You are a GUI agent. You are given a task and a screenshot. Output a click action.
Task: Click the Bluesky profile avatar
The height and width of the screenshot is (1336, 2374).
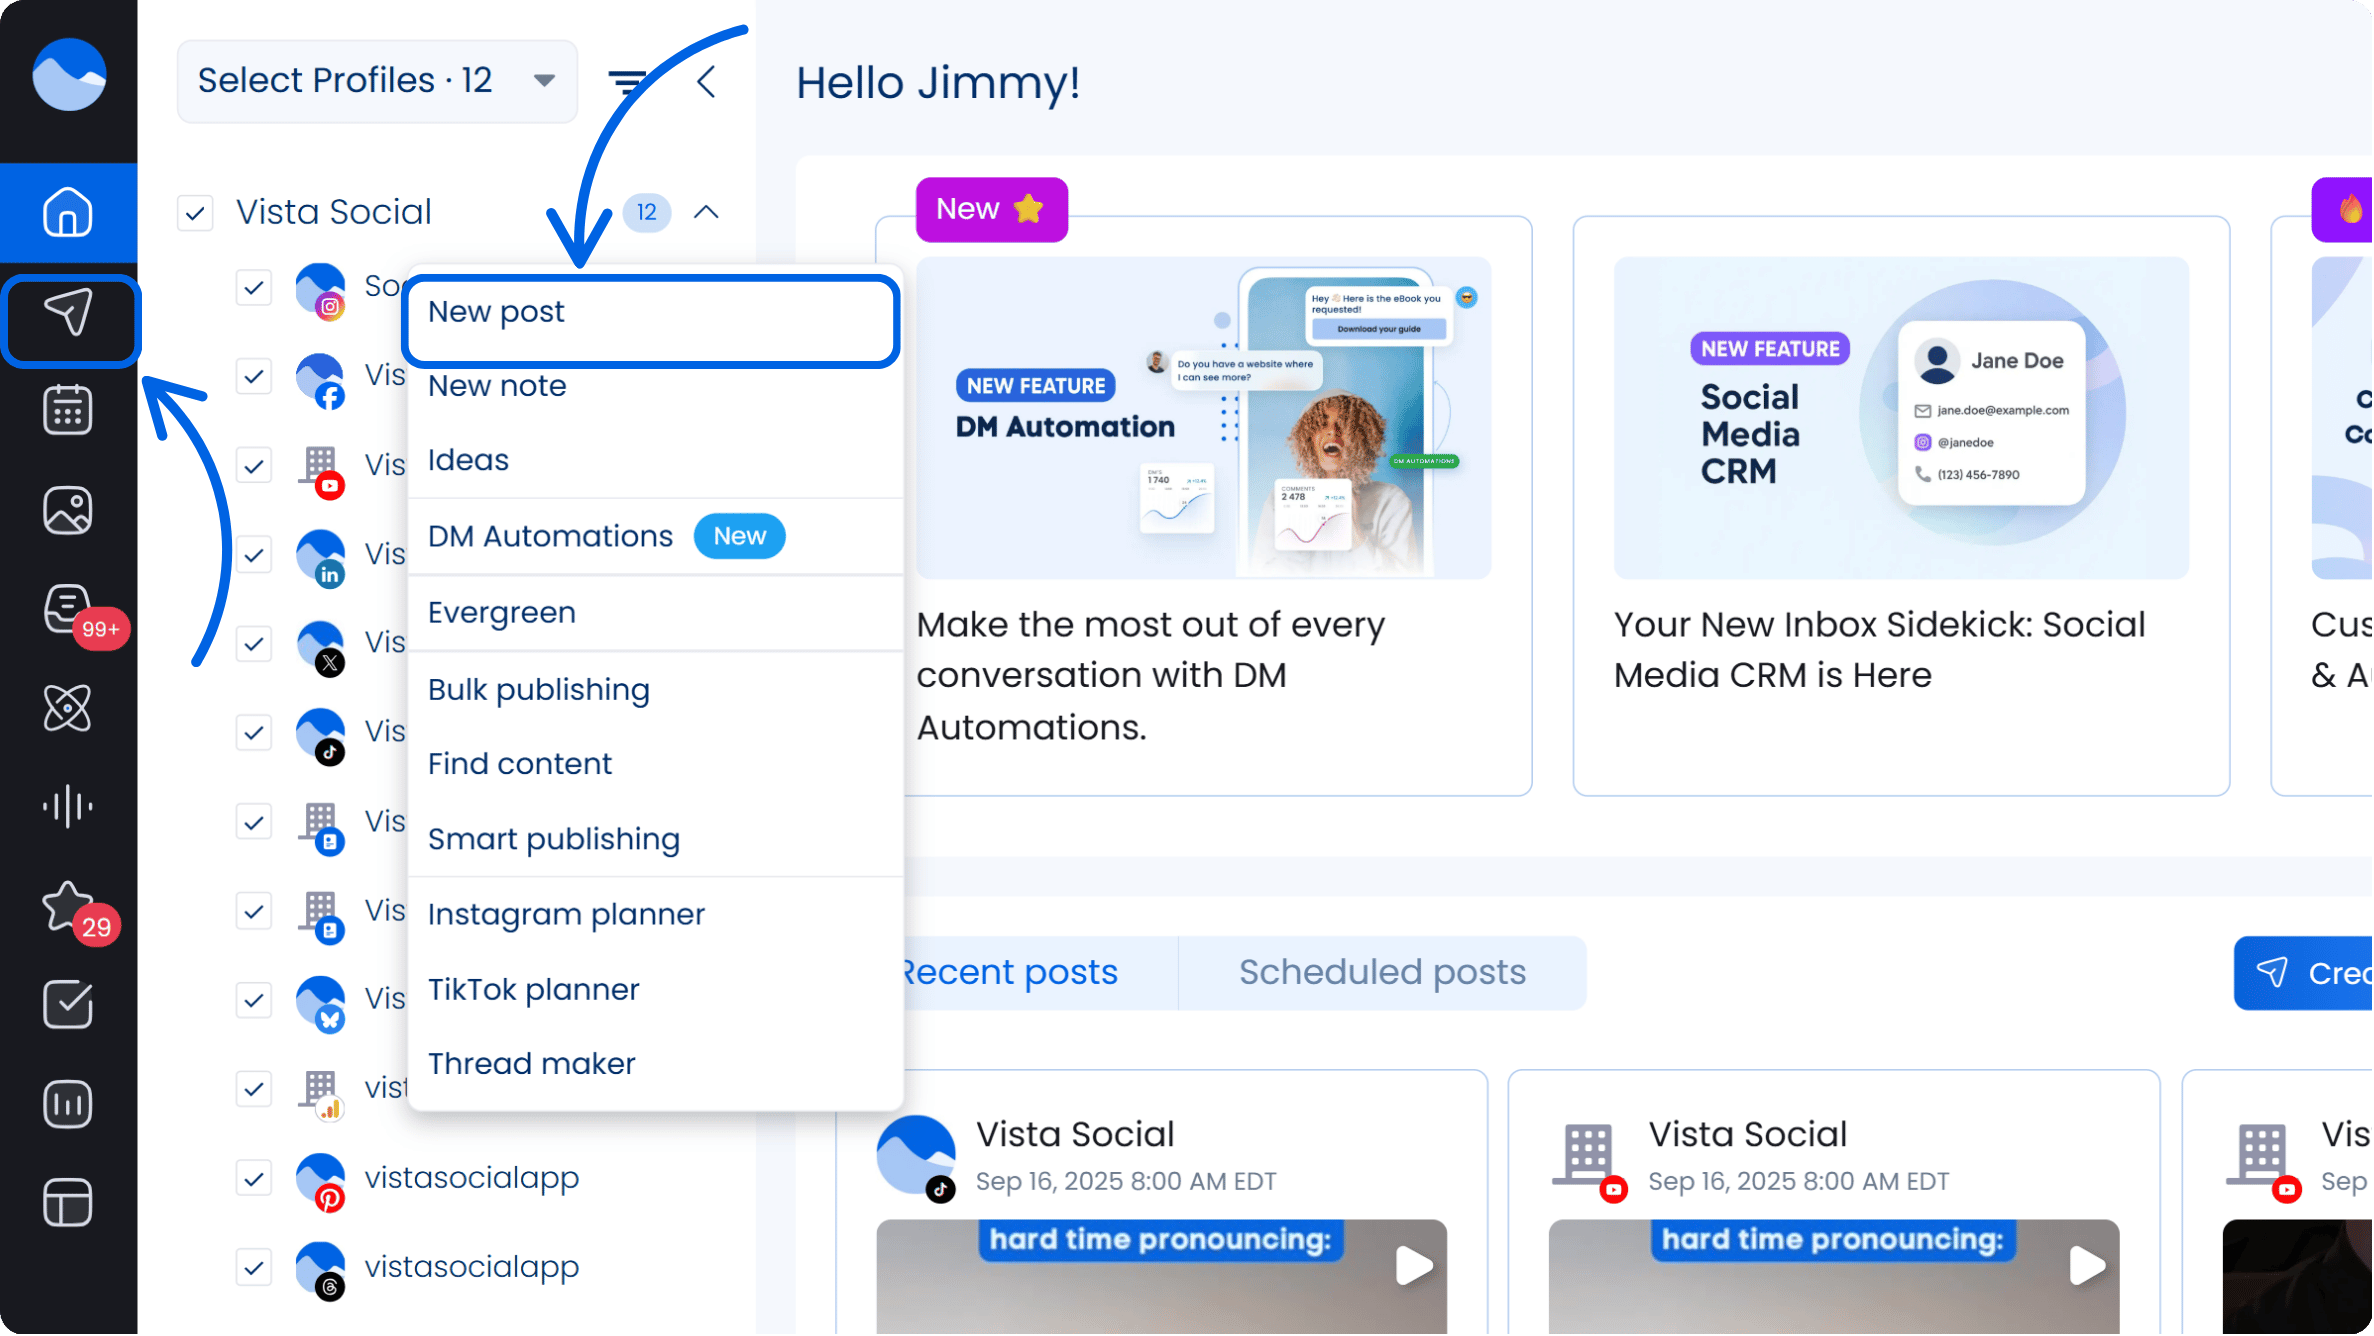321,1003
